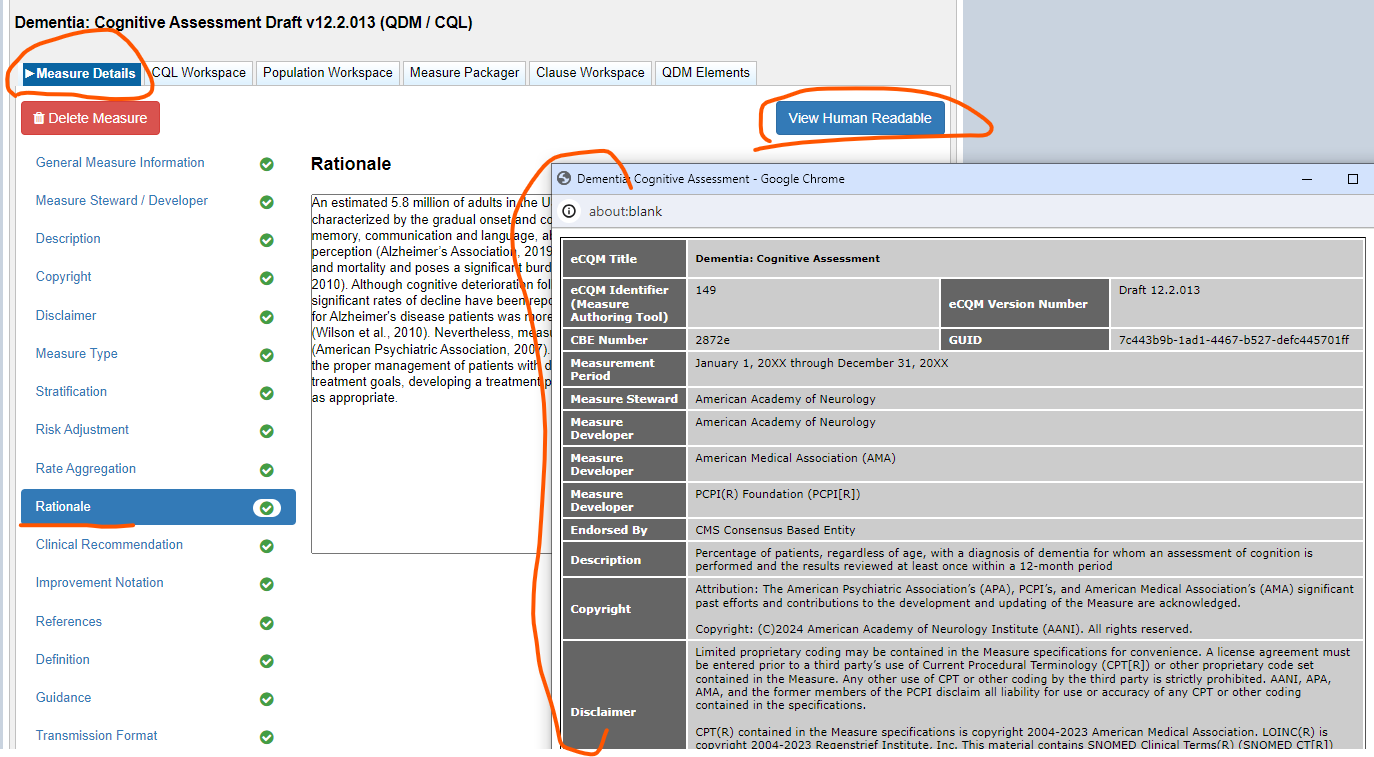Click the site info icon beside about:blank
This screenshot has width=1374, height=757.
pos(569,211)
